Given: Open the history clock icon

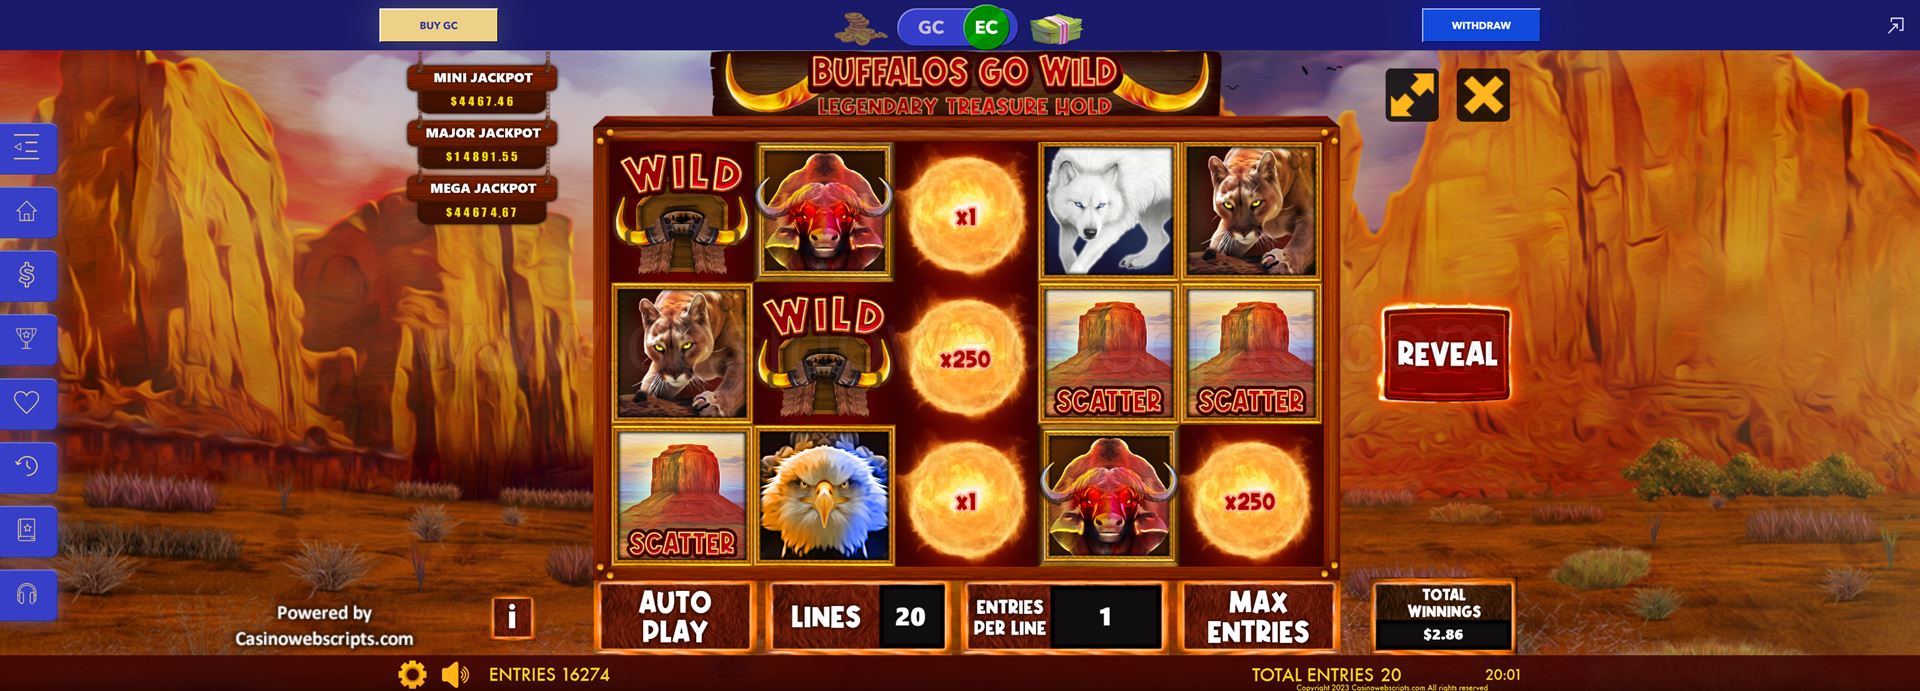Looking at the screenshot, I should click(x=27, y=467).
